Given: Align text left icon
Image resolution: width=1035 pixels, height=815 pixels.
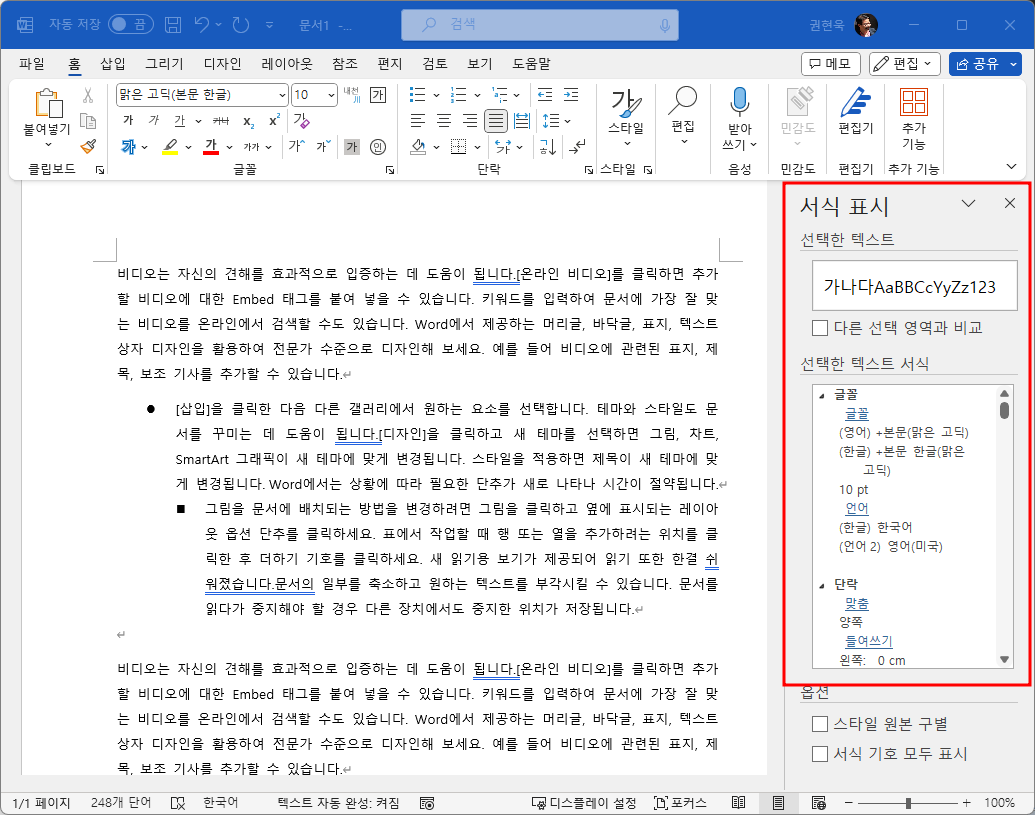Looking at the screenshot, I should (x=417, y=121).
